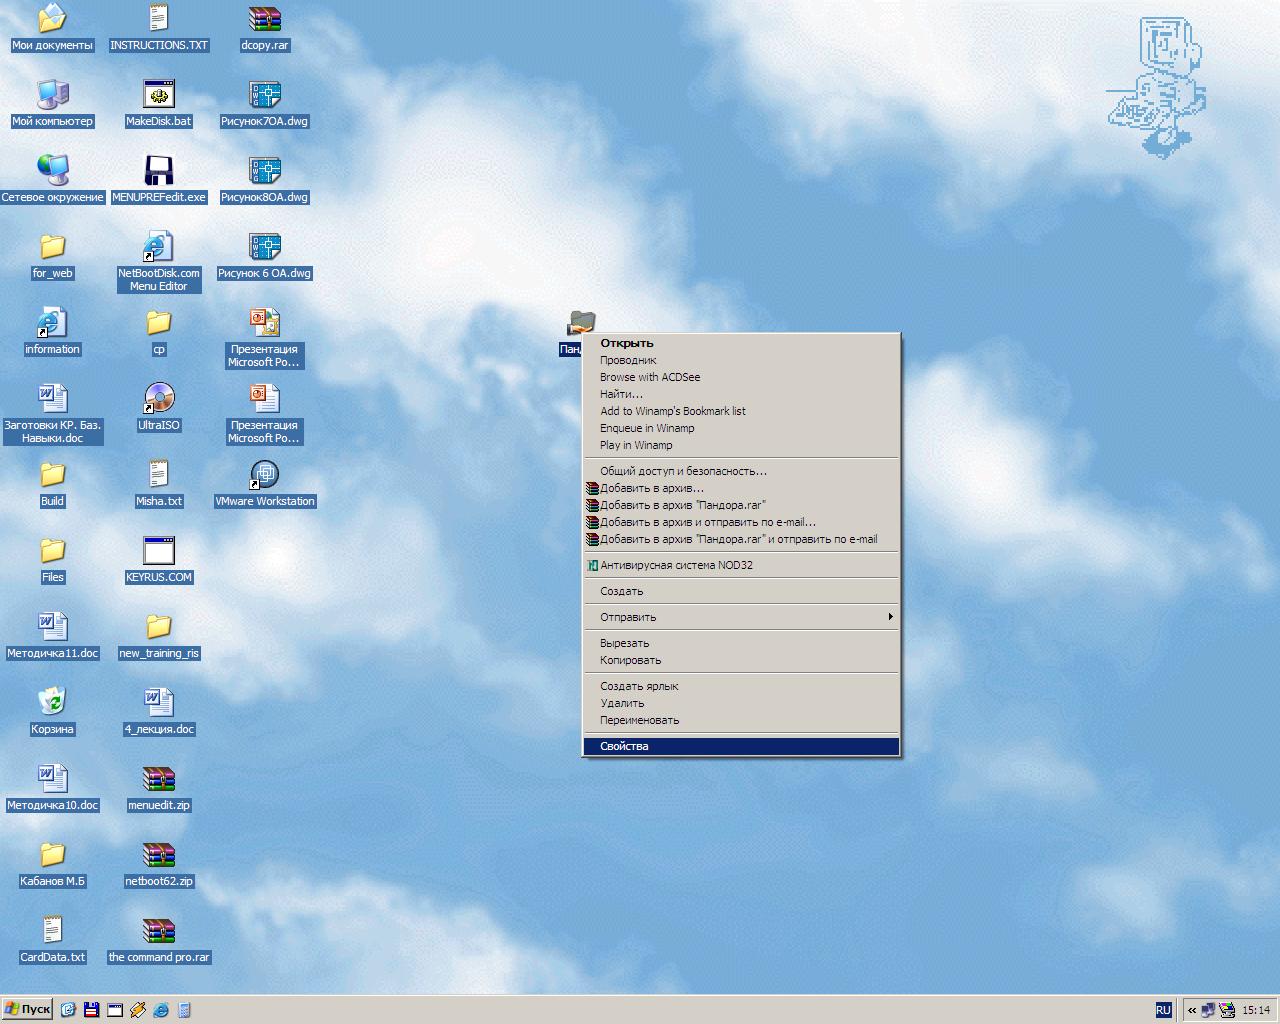Image resolution: width=1280 pixels, height=1024 pixels.
Task: Click the taskbar clock showing 15:14
Action: [x=1255, y=1010]
